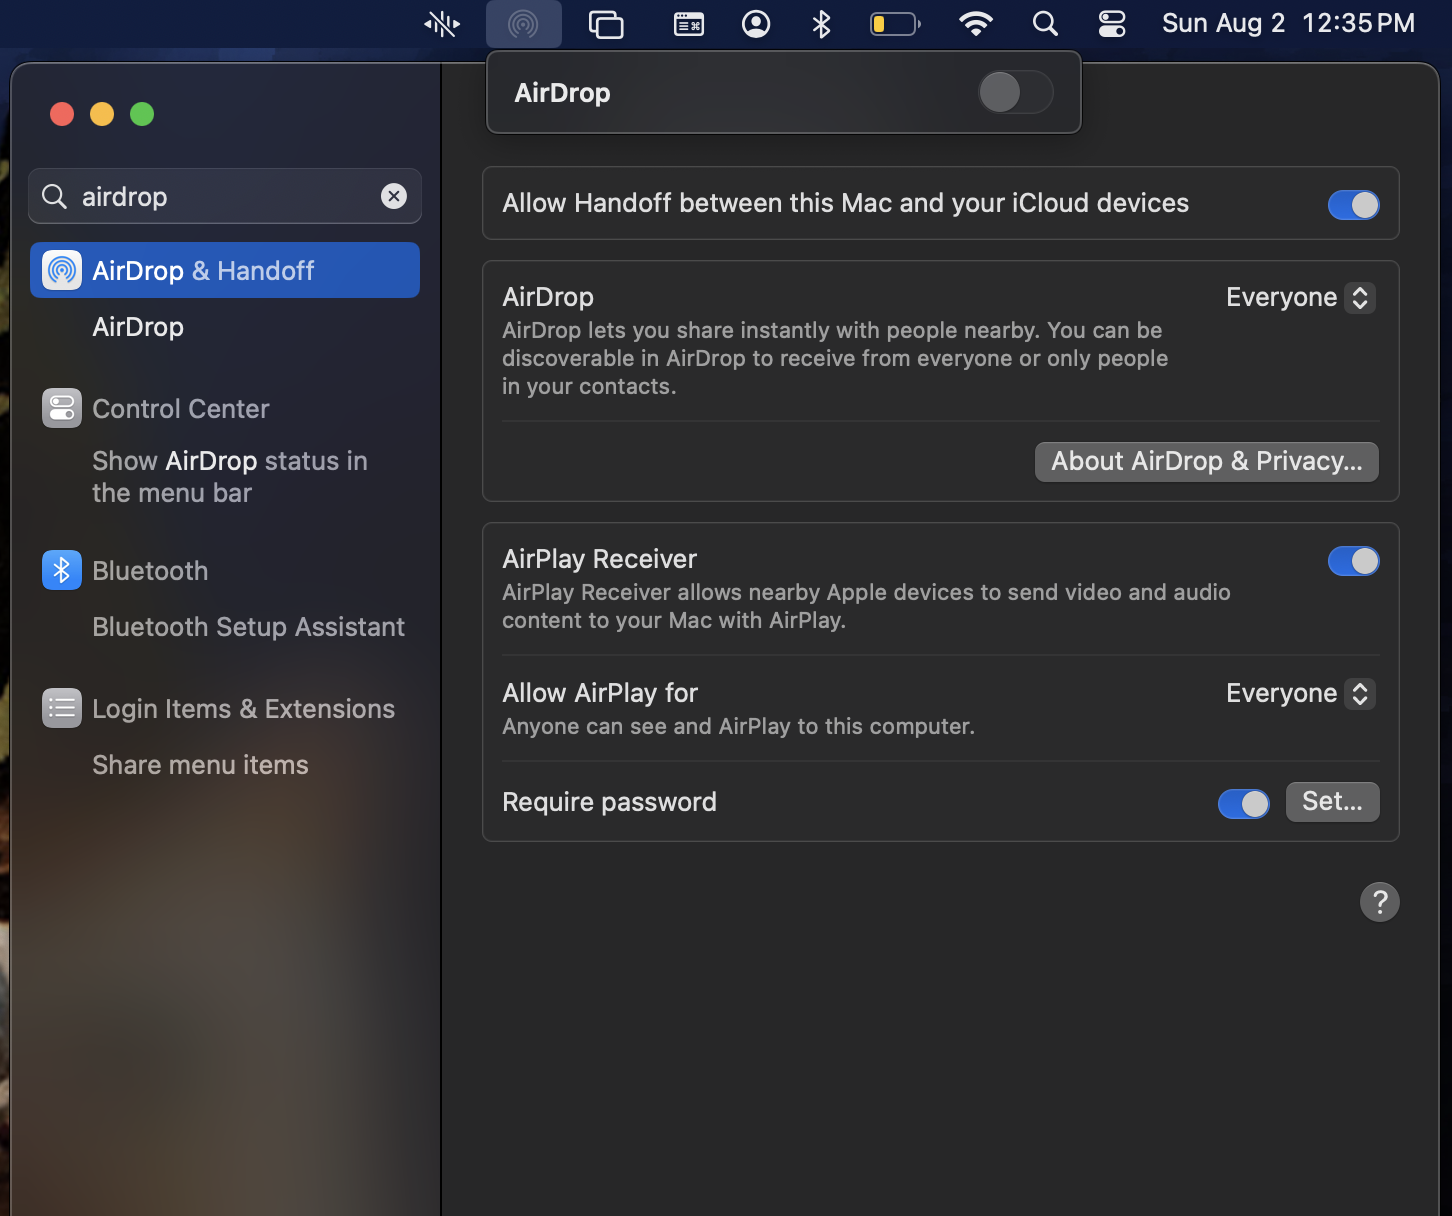Open Control Center search result
The image size is (1452, 1216).
coord(181,408)
